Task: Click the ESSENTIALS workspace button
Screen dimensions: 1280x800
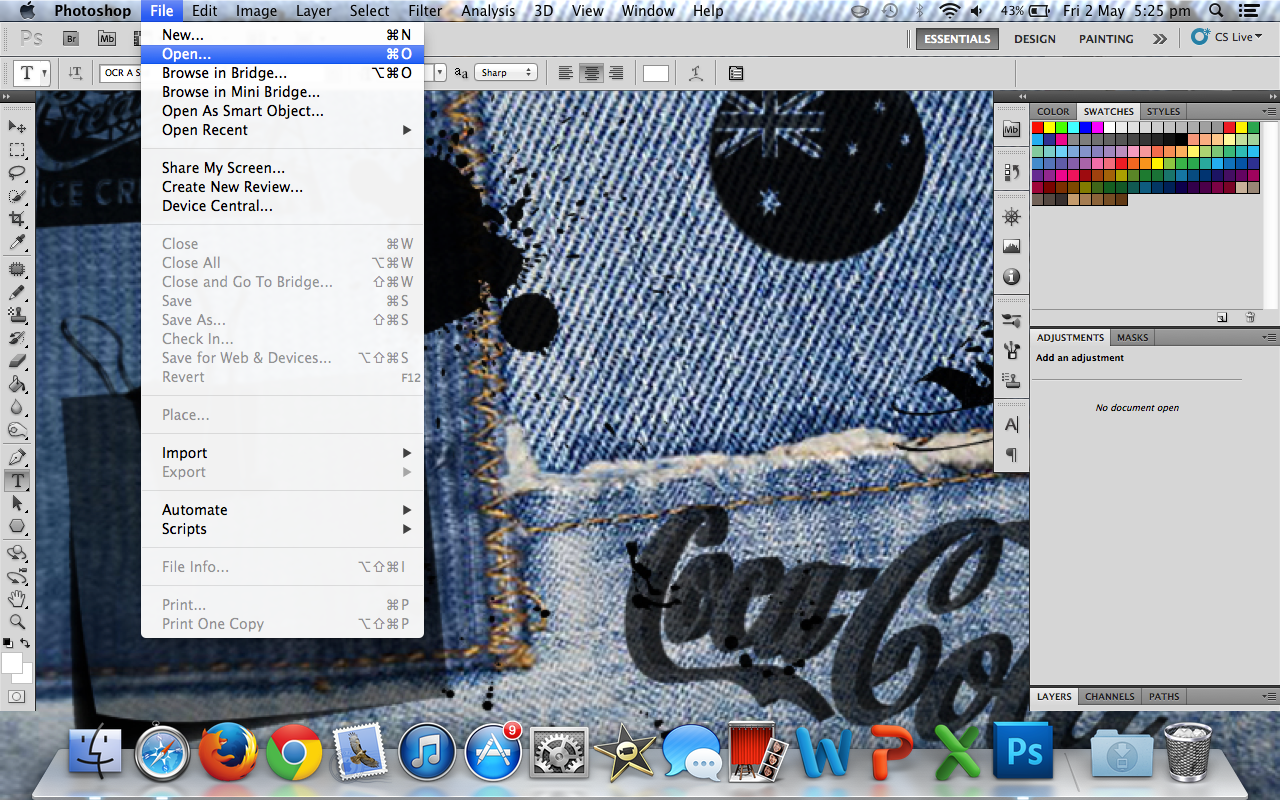Action: click(957, 38)
